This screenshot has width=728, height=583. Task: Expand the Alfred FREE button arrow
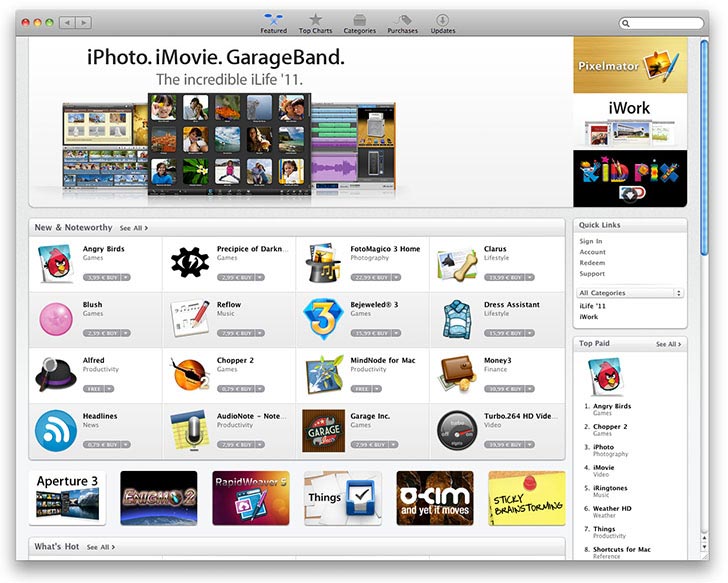109,389
